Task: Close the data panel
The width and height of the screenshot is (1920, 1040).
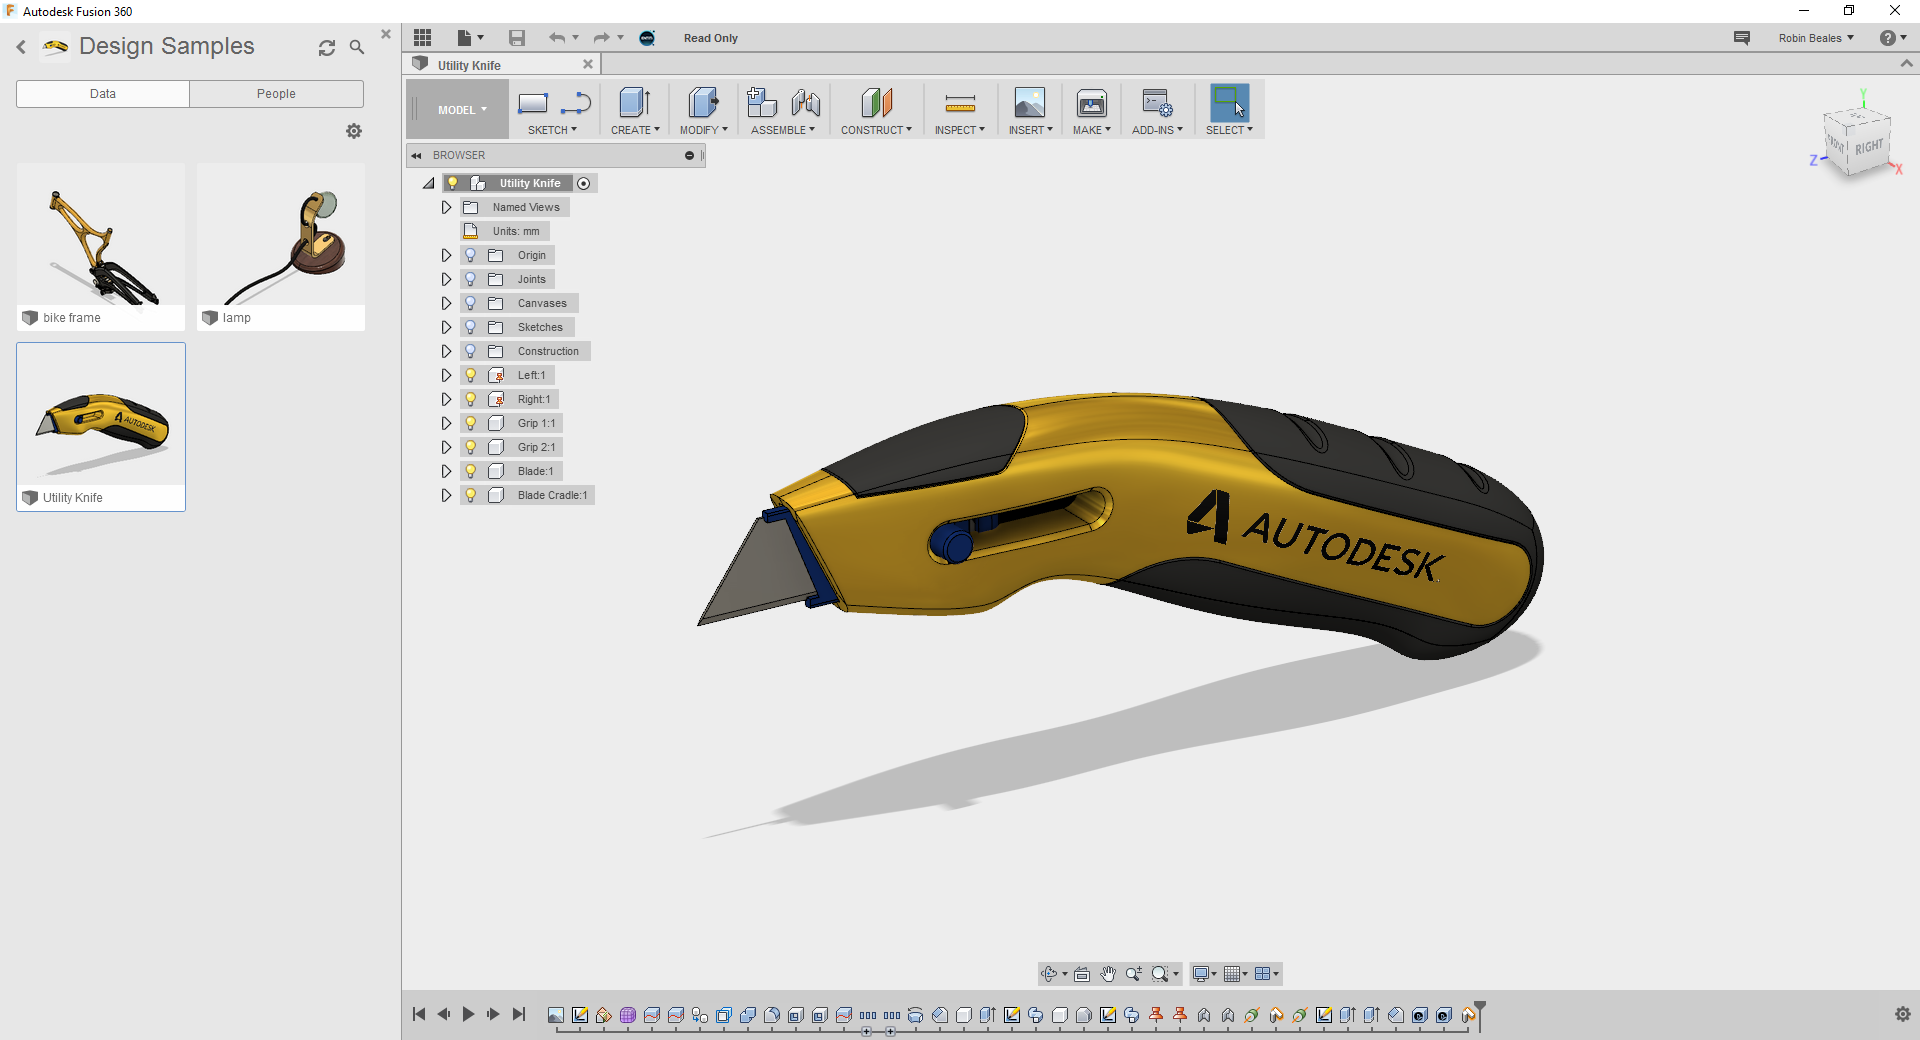Action: [386, 34]
